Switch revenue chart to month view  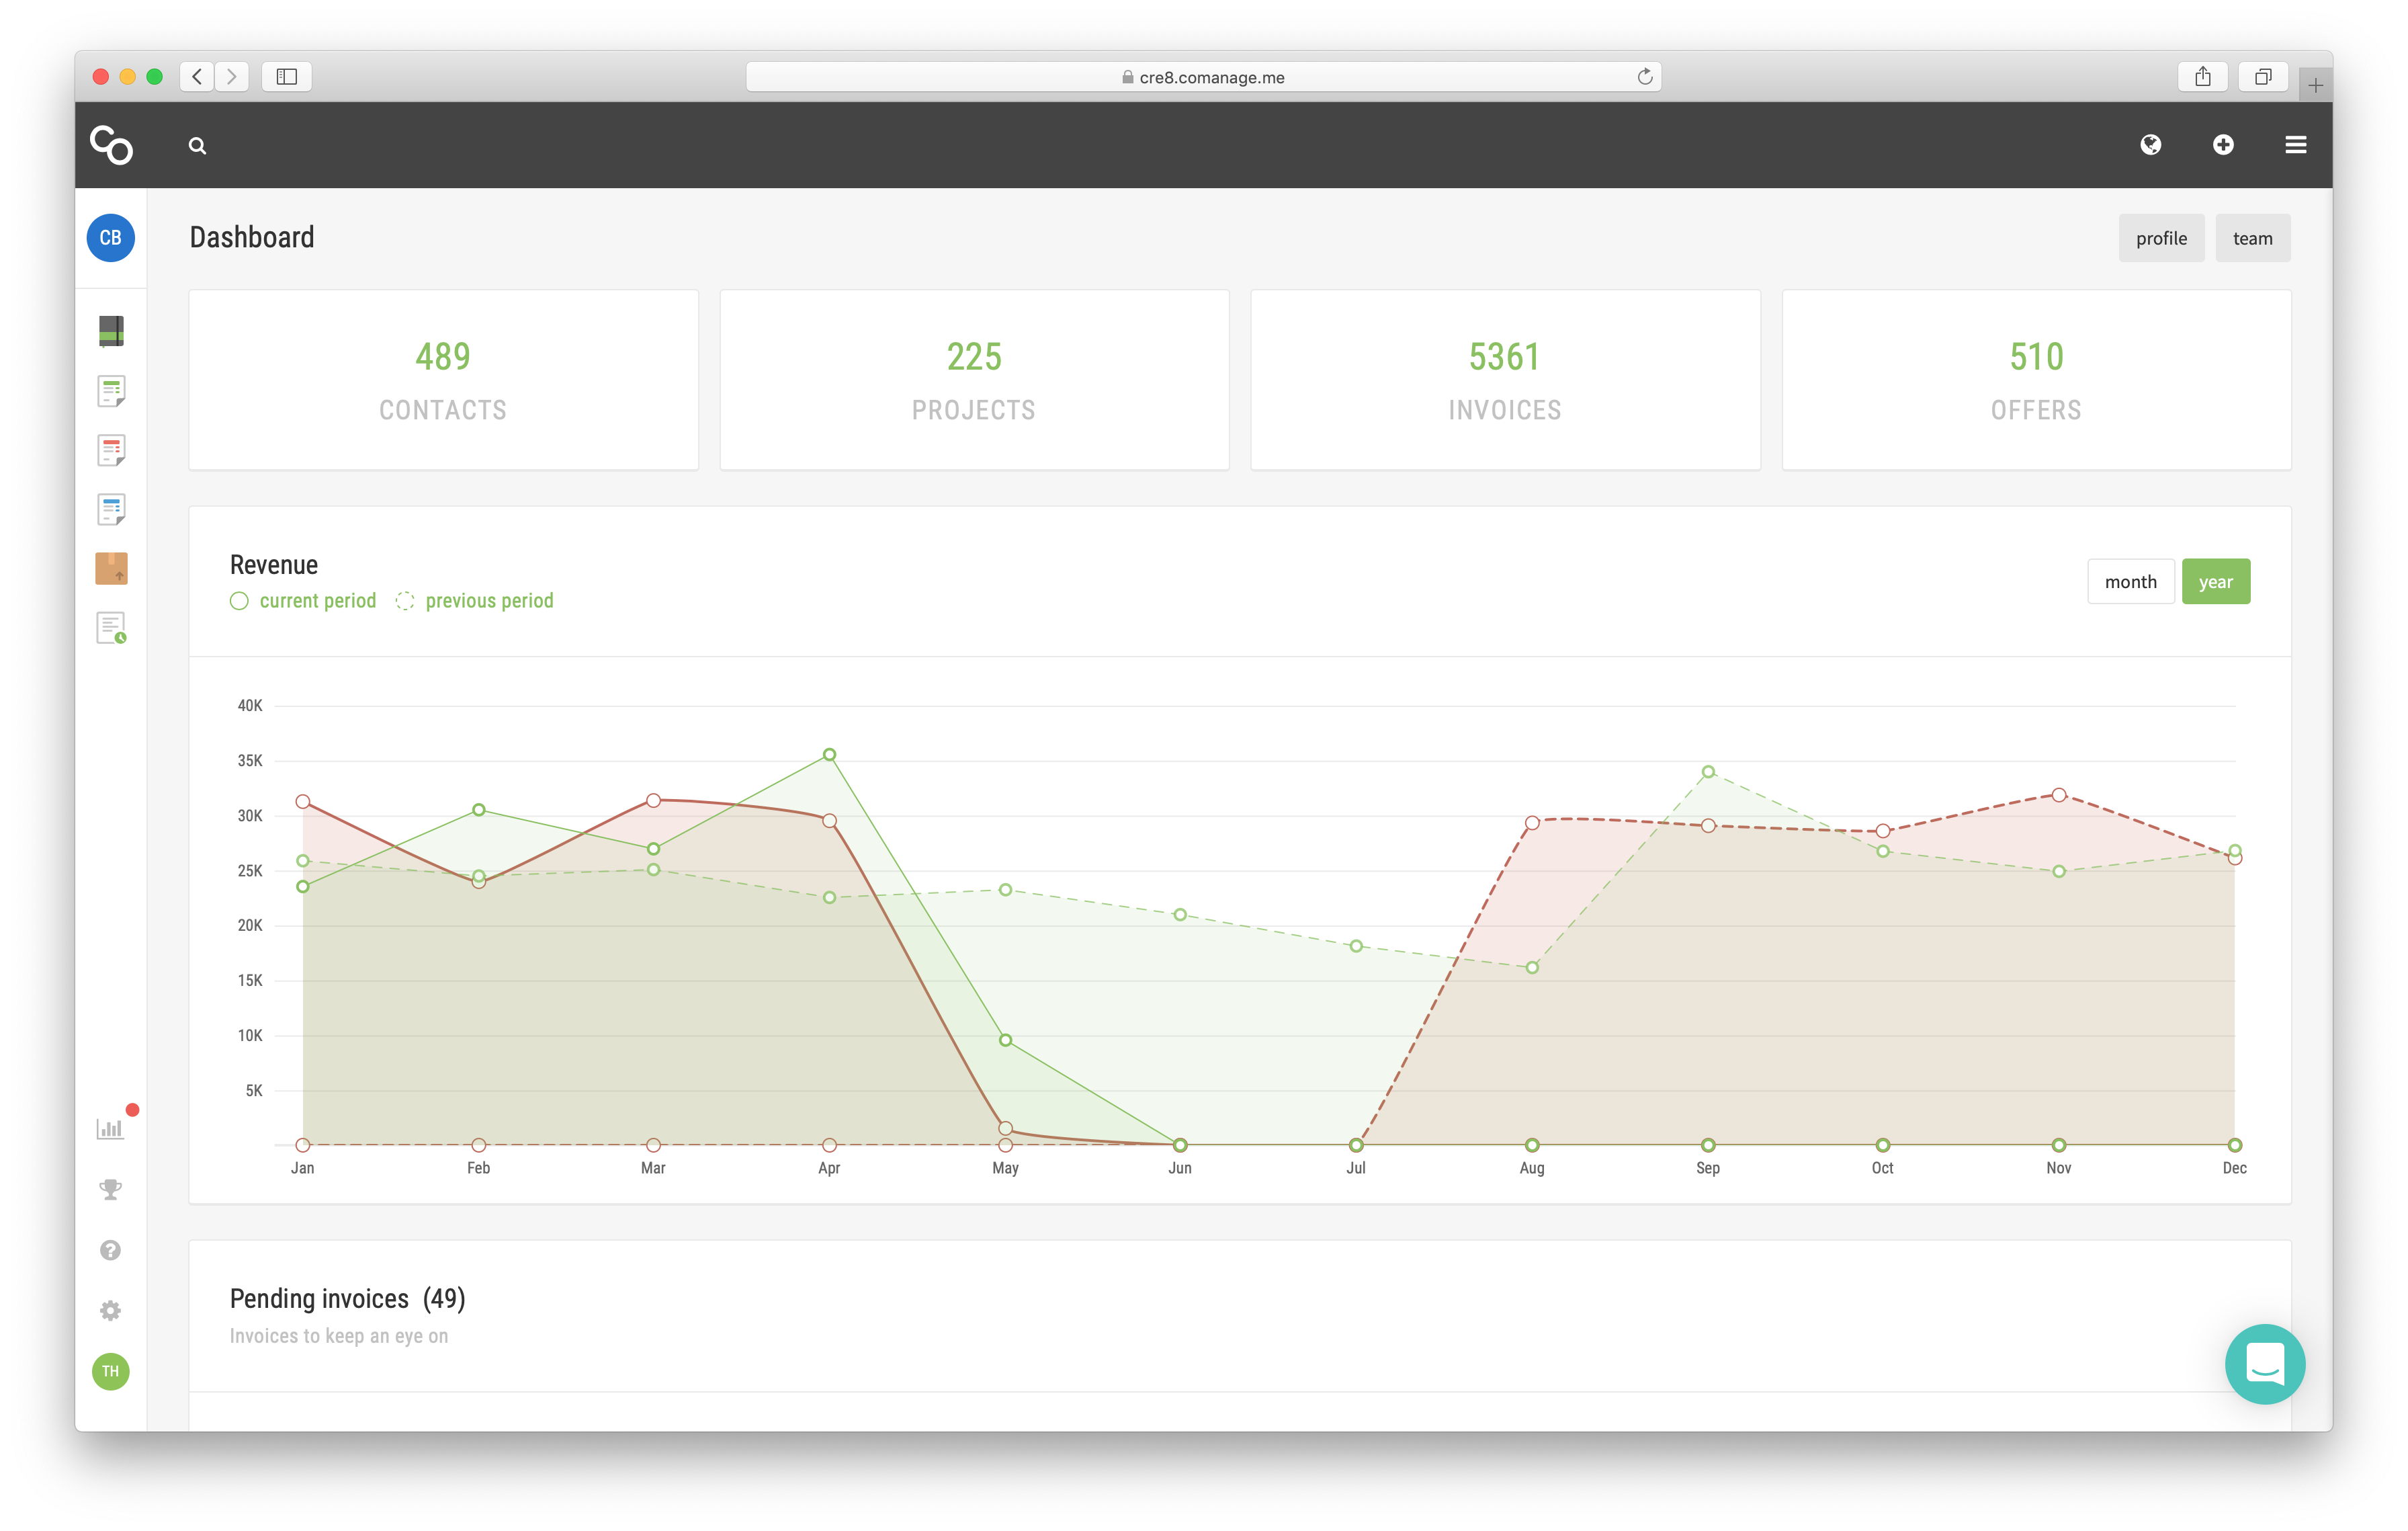2130,582
